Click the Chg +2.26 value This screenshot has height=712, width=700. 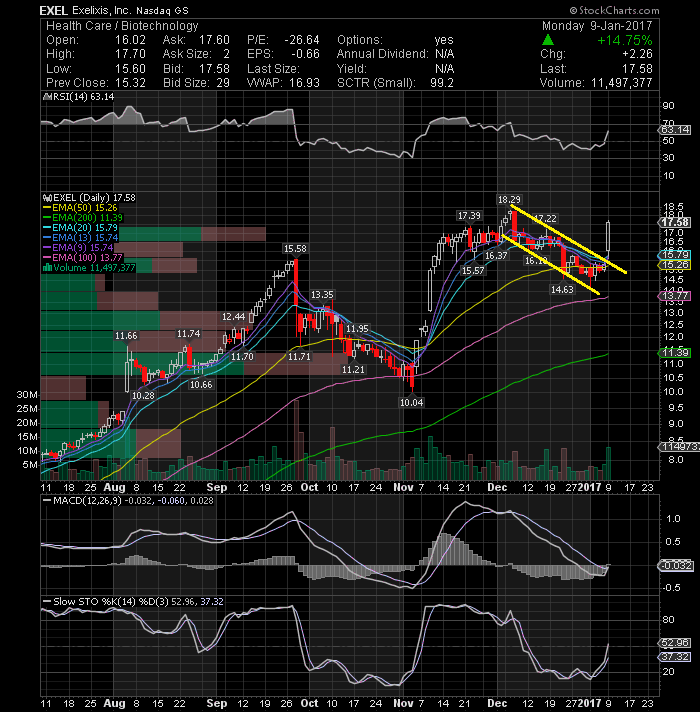point(637,54)
